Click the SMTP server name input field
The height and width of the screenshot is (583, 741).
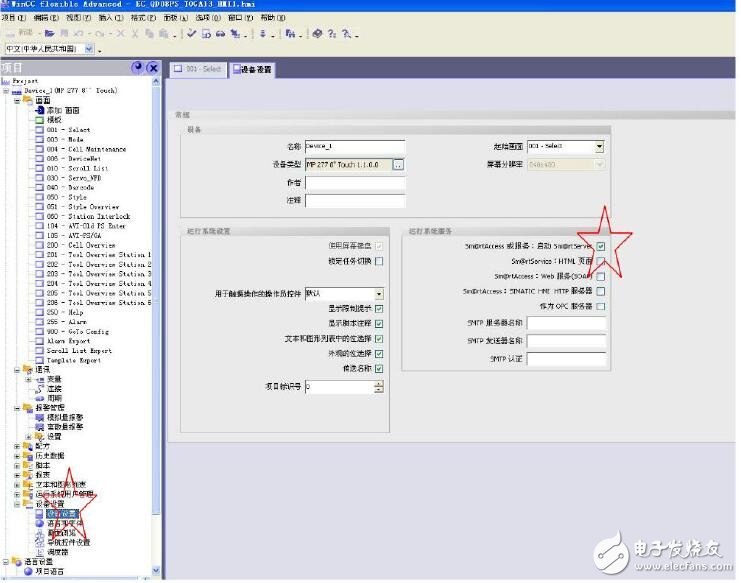point(566,324)
